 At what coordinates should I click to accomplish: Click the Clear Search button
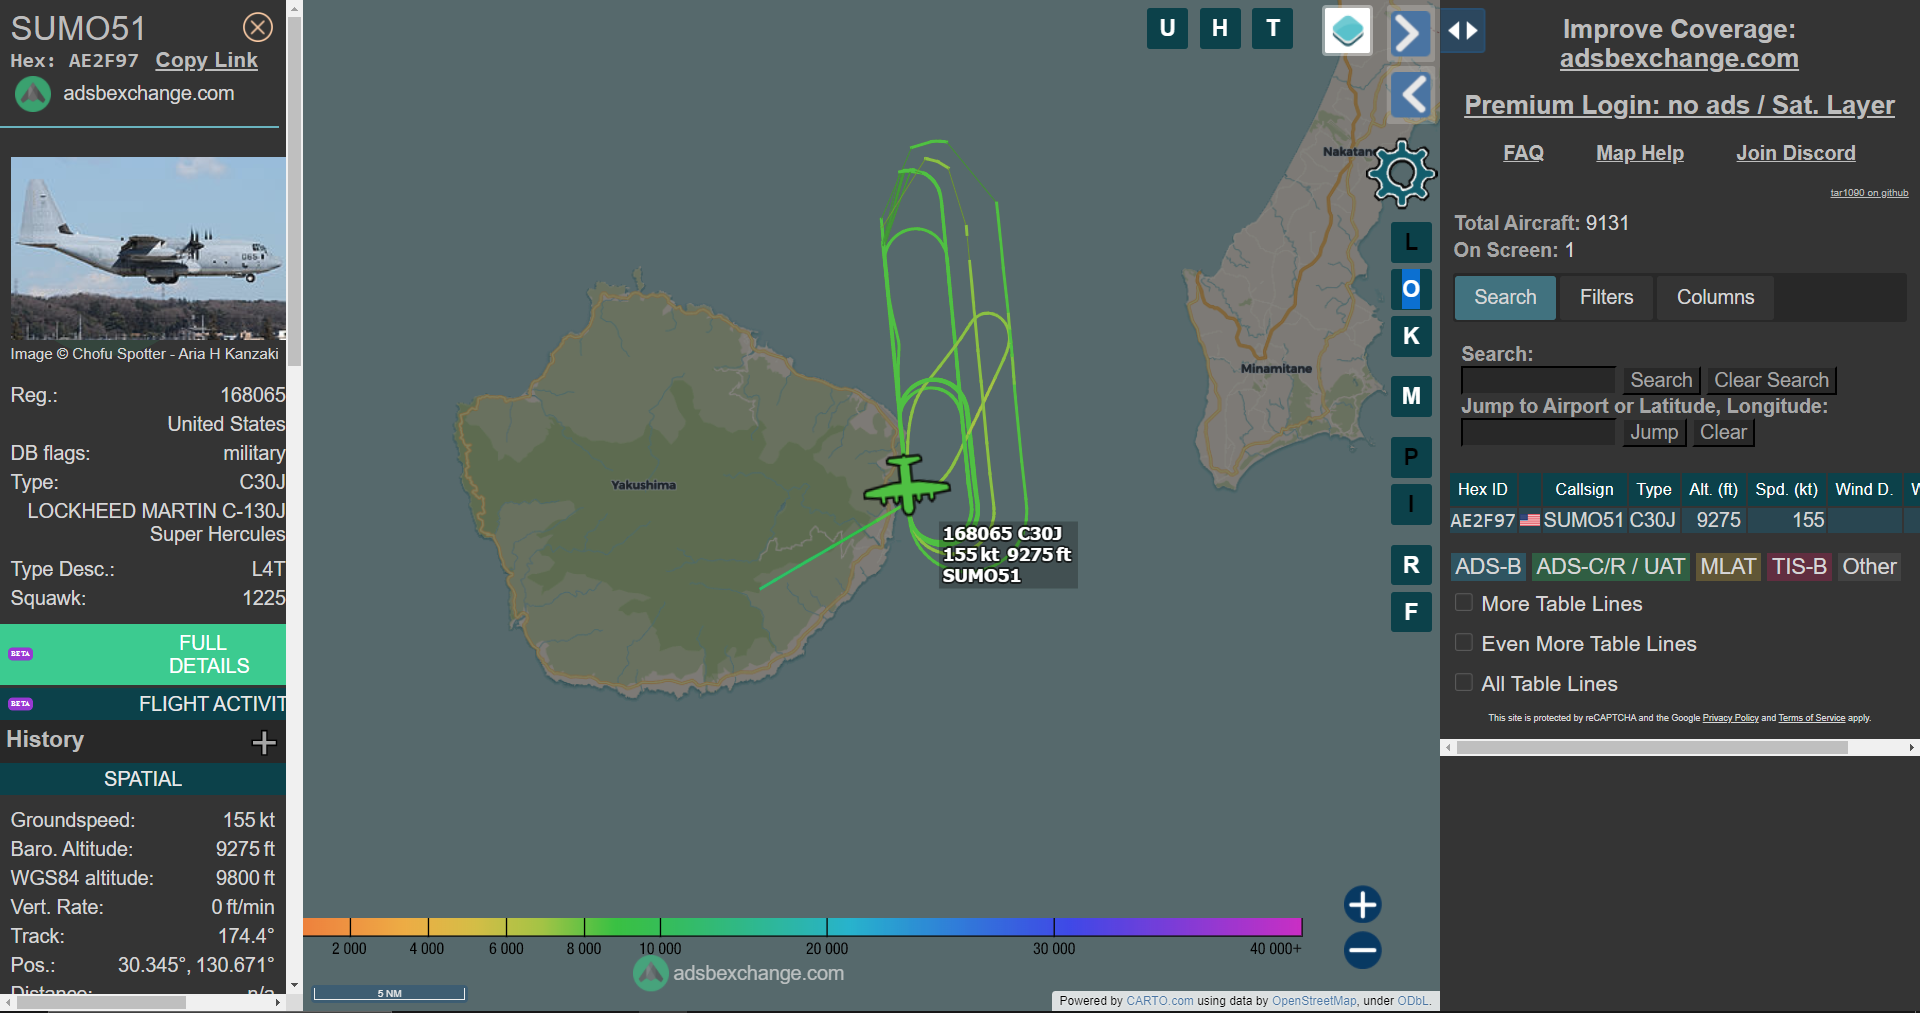click(1771, 380)
